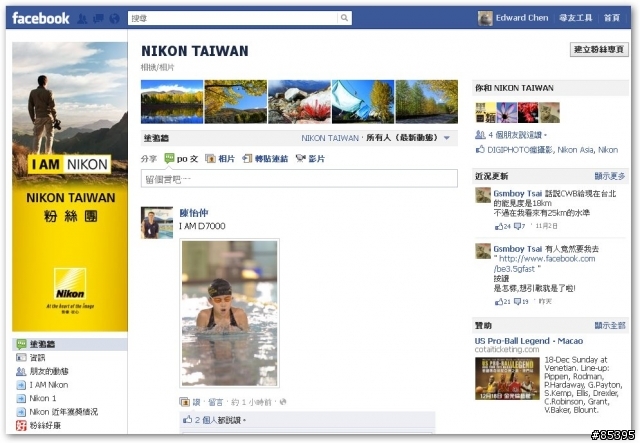Open the 塗鴉牆 wall sidebar item

pyautogui.click(x=70, y=344)
